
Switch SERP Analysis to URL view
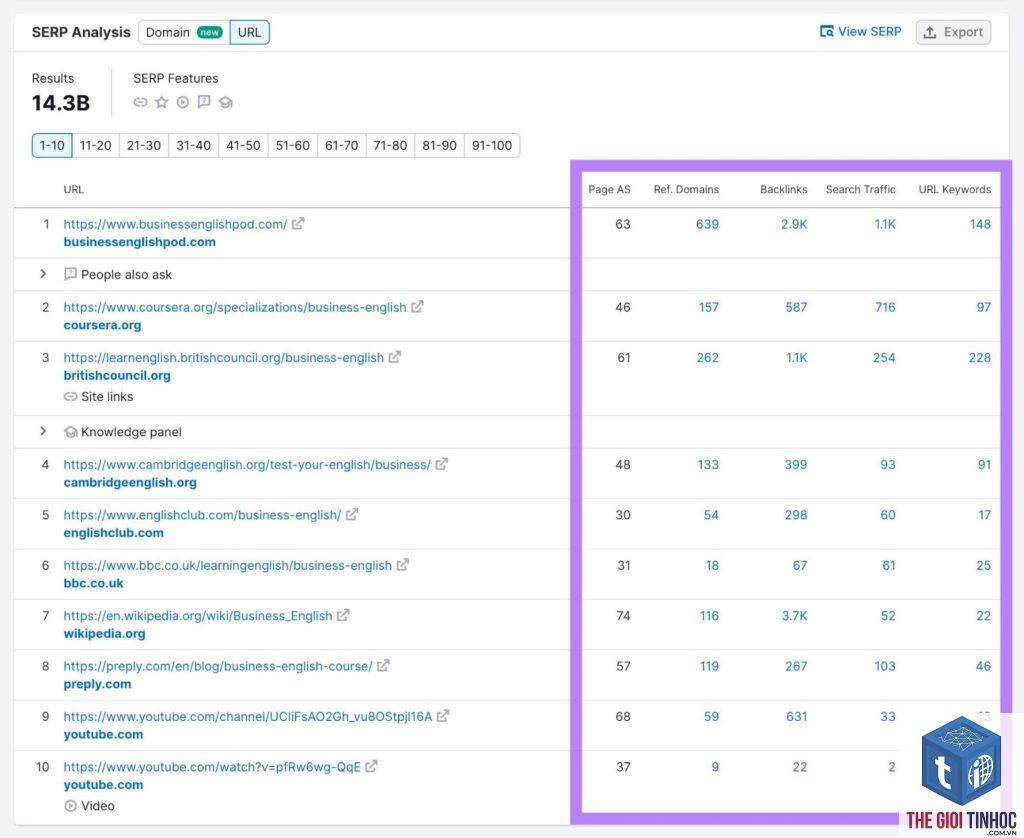tap(249, 32)
